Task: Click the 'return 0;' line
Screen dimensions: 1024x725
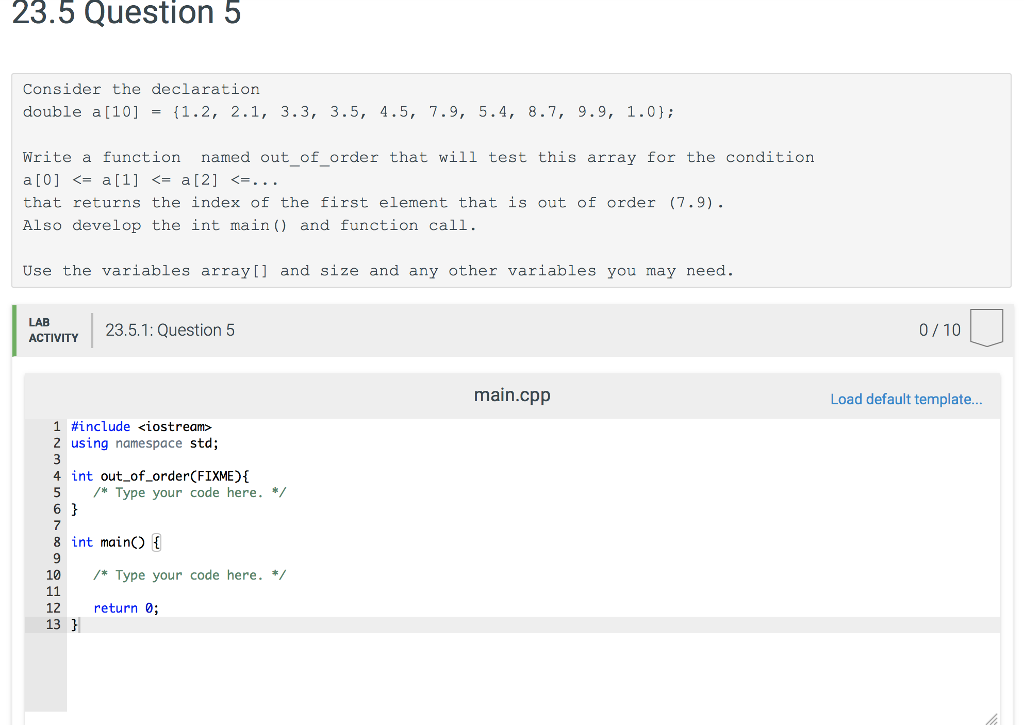Action: coord(126,608)
